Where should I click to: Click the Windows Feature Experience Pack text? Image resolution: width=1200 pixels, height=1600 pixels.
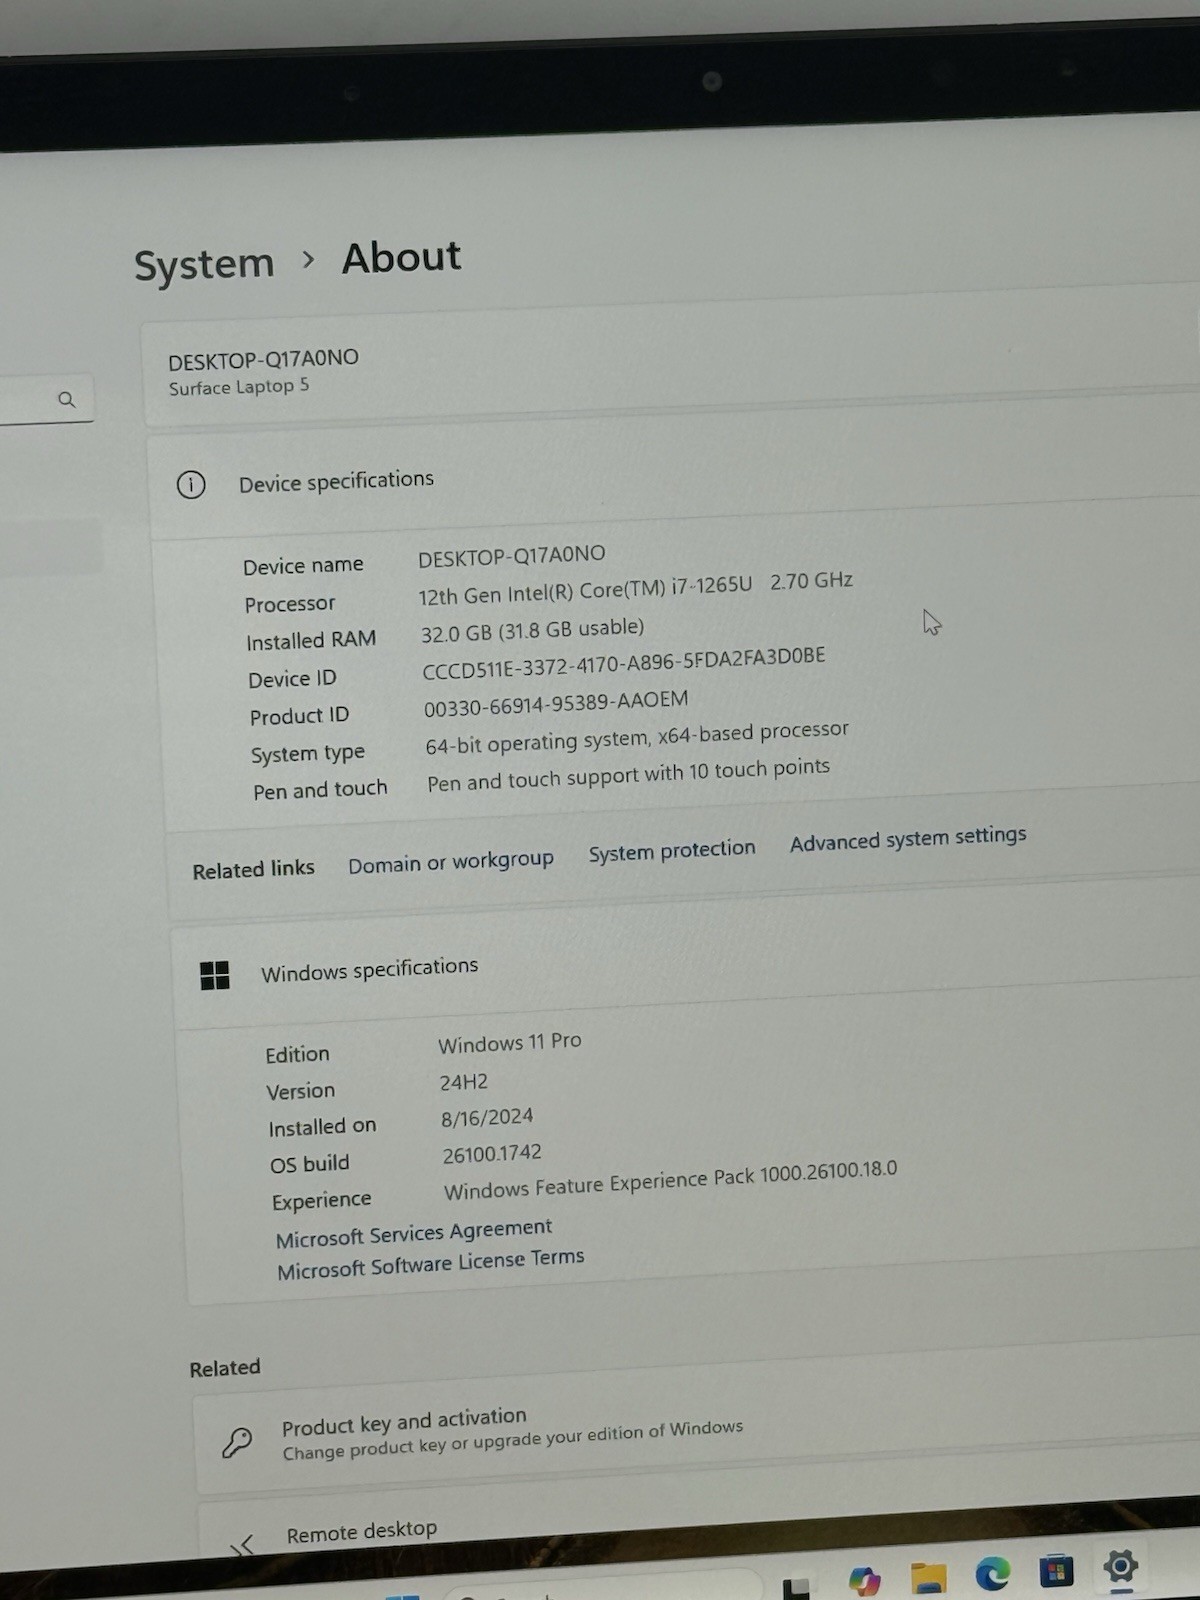[671, 1180]
